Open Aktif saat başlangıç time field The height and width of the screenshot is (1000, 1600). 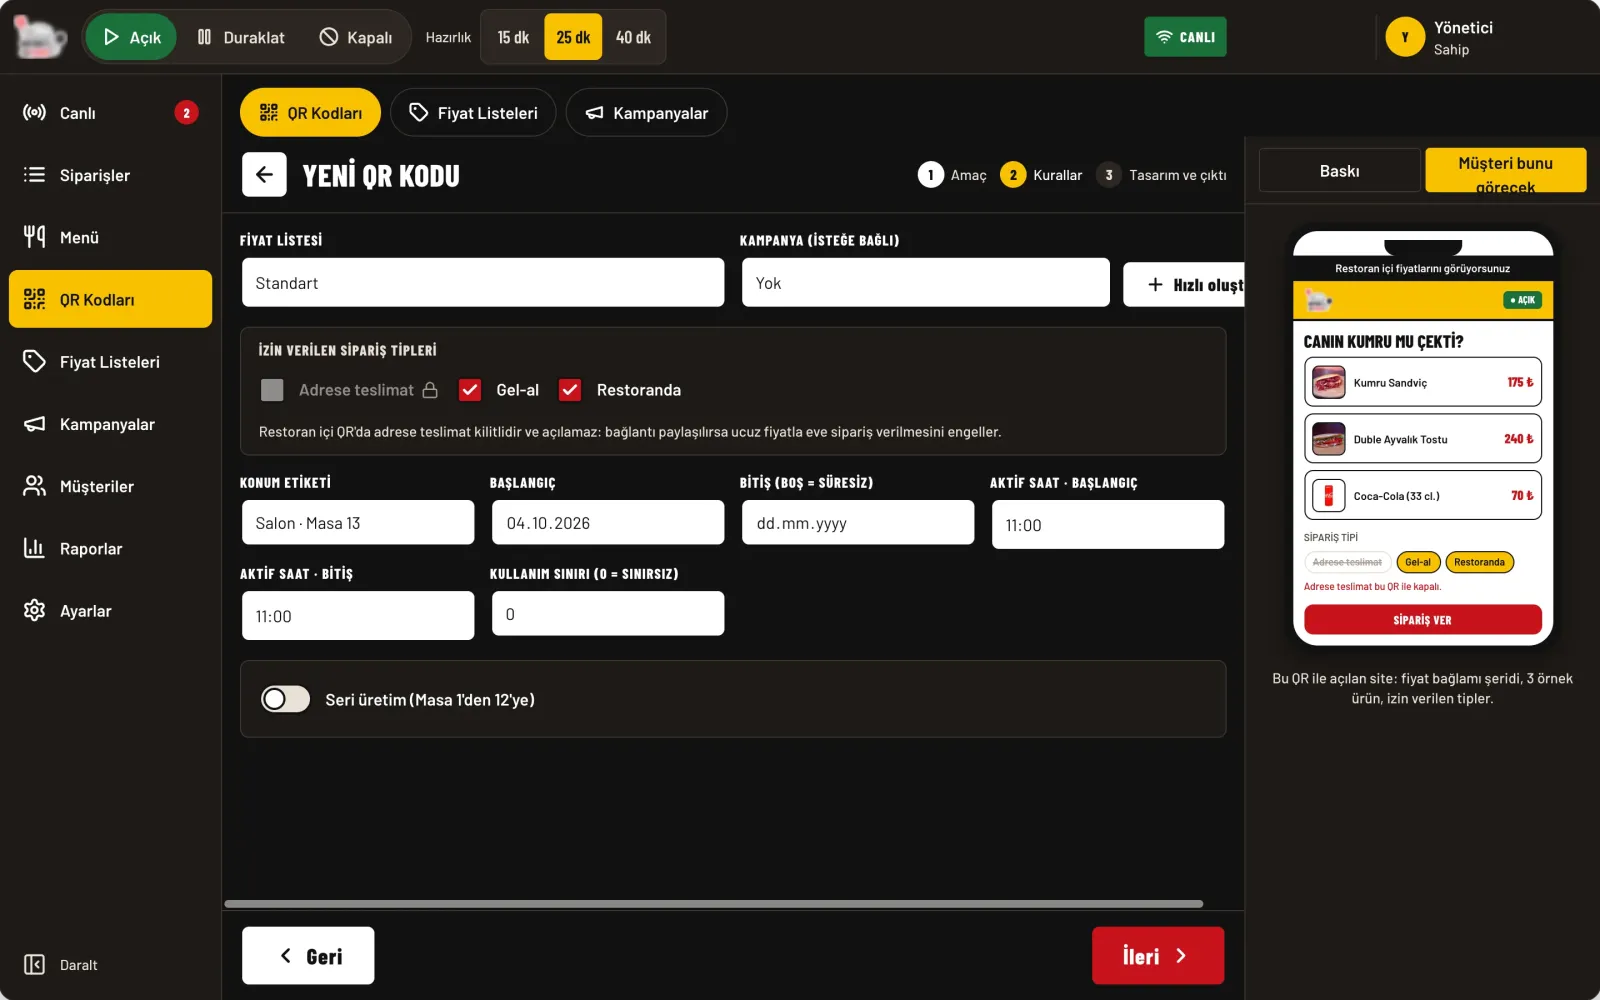(x=1108, y=525)
